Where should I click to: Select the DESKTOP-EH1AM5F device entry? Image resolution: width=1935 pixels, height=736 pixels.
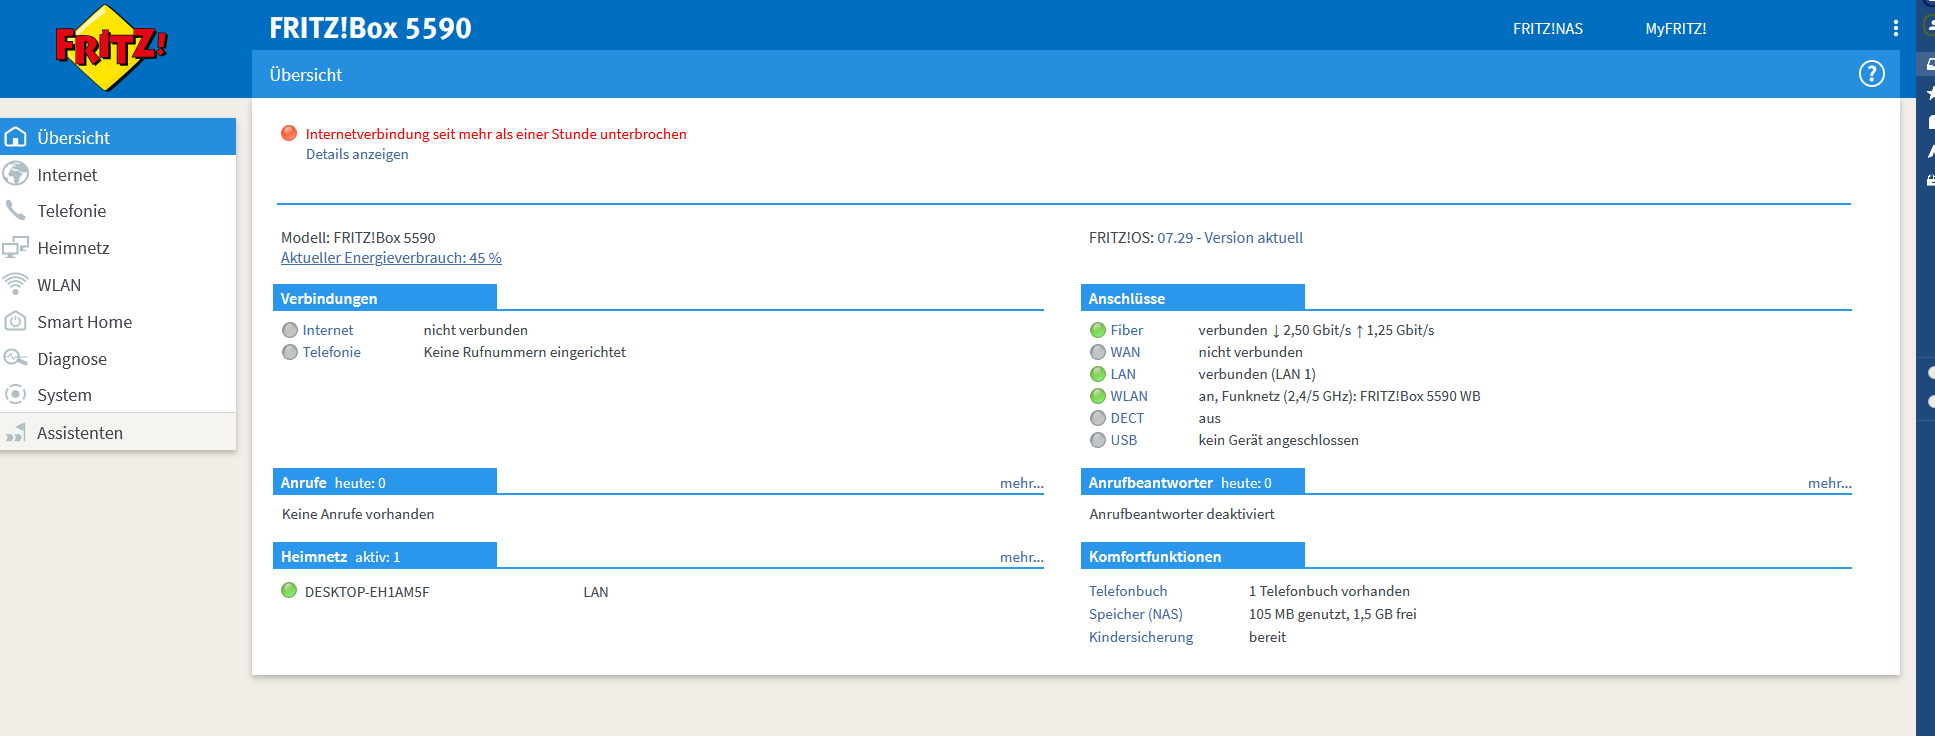[367, 592]
